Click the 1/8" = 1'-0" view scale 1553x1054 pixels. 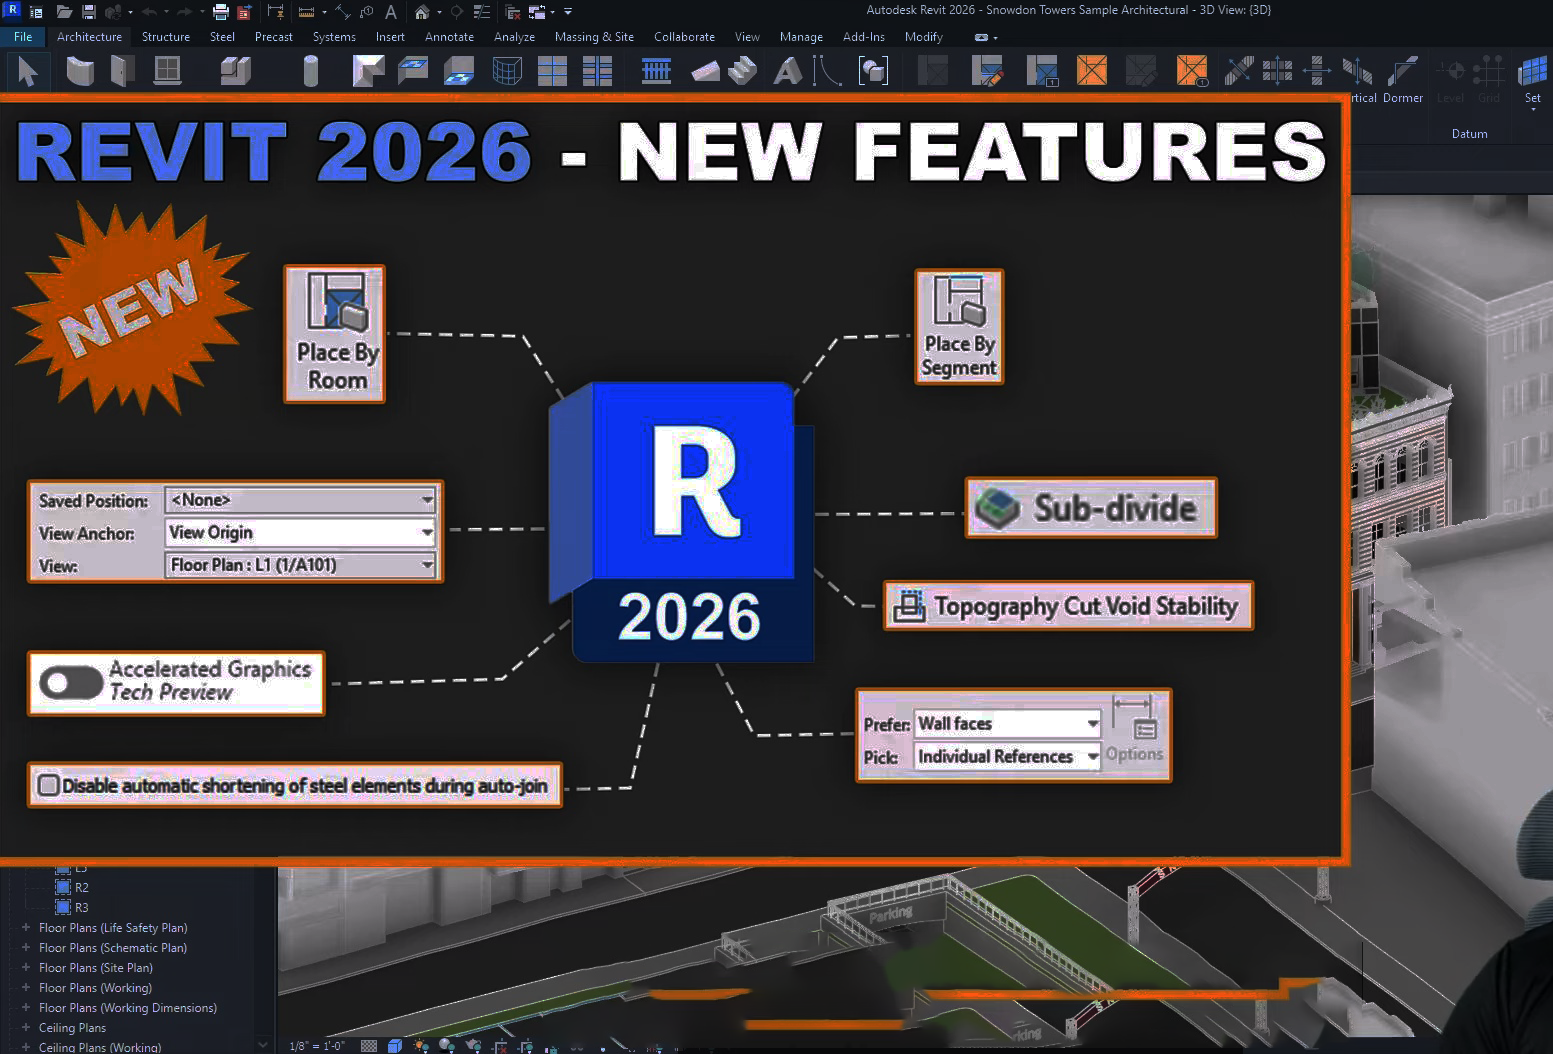(x=317, y=1046)
